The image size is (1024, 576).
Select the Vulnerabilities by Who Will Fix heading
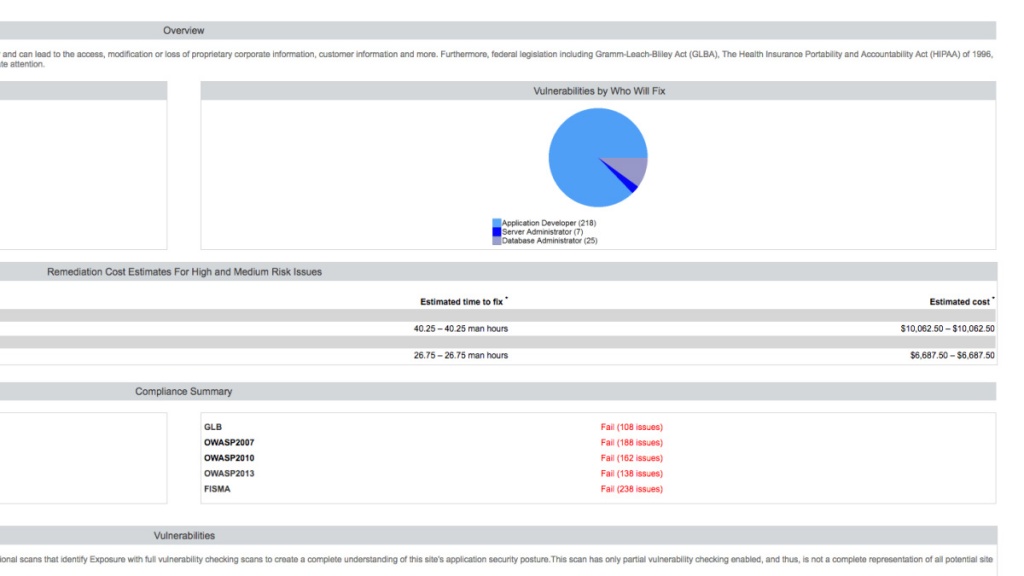599,91
